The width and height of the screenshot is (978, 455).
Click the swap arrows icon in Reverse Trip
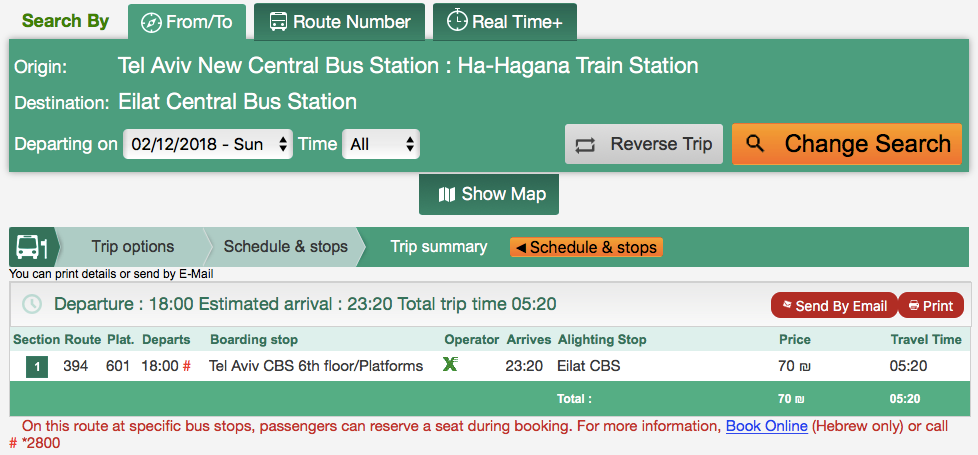click(585, 145)
